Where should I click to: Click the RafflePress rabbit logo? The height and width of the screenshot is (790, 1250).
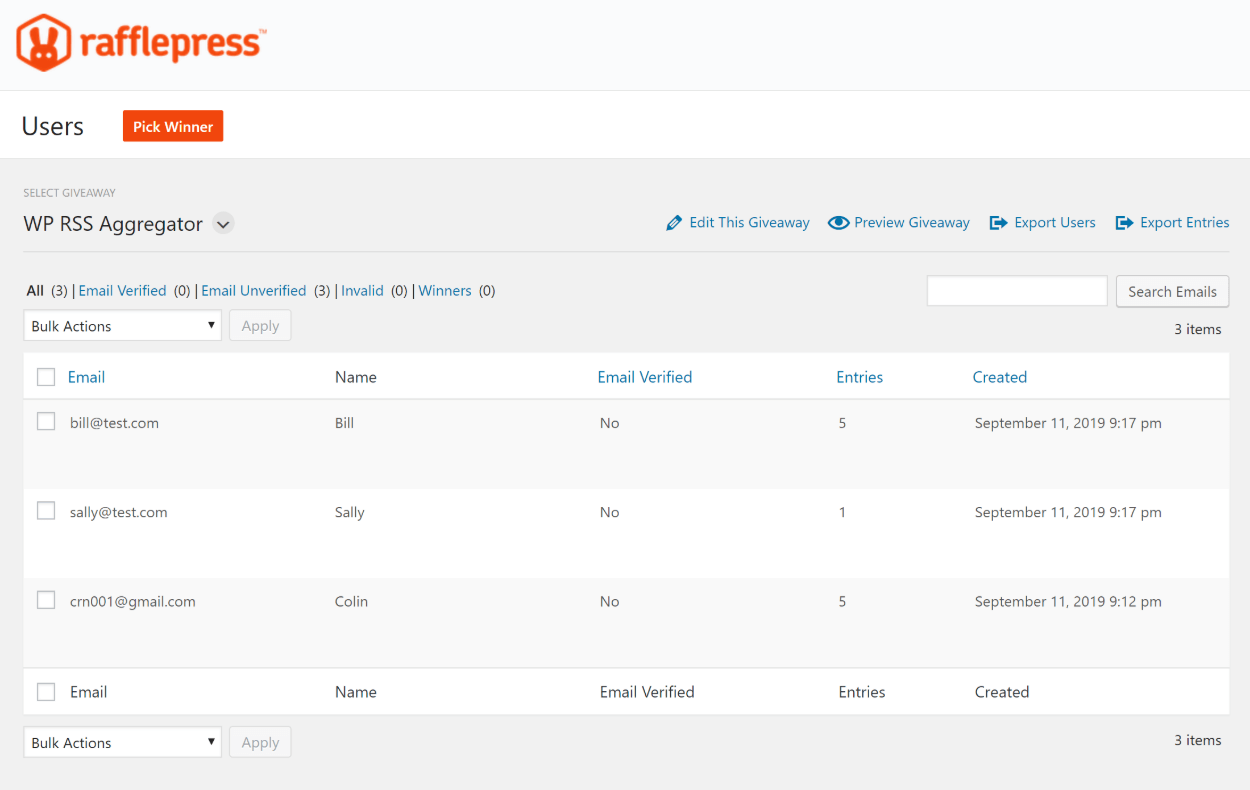[44, 43]
